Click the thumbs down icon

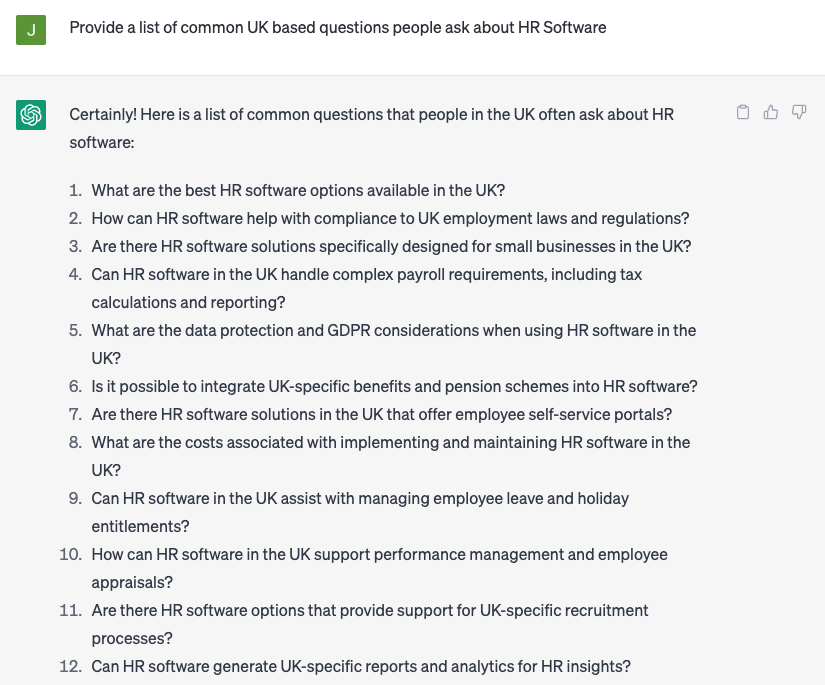pos(799,112)
